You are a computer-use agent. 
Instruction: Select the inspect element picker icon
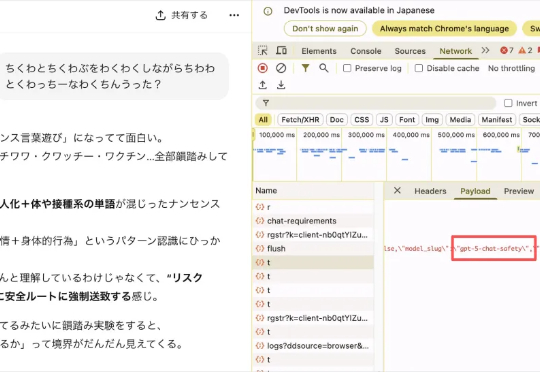[x=263, y=51]
